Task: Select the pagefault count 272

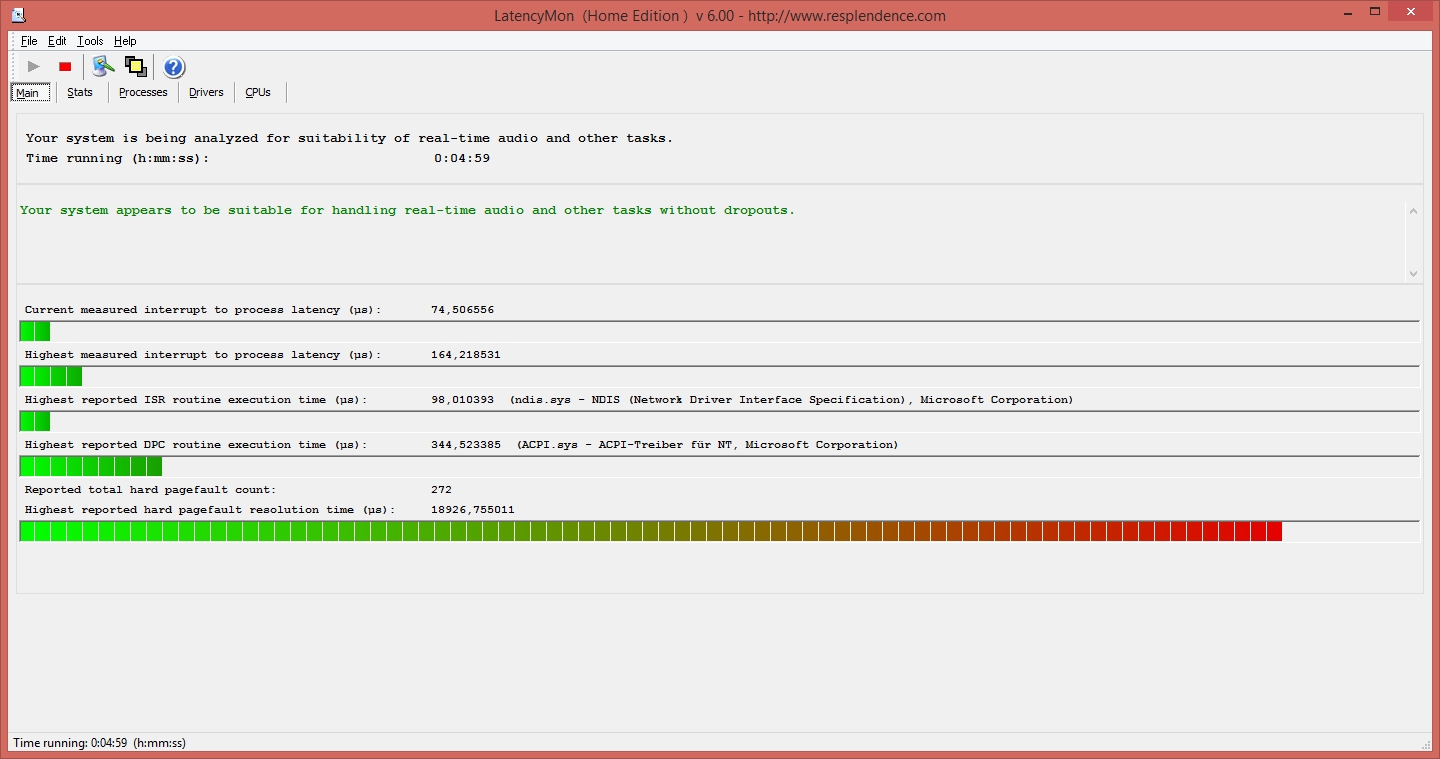Action: pos(441,490)
